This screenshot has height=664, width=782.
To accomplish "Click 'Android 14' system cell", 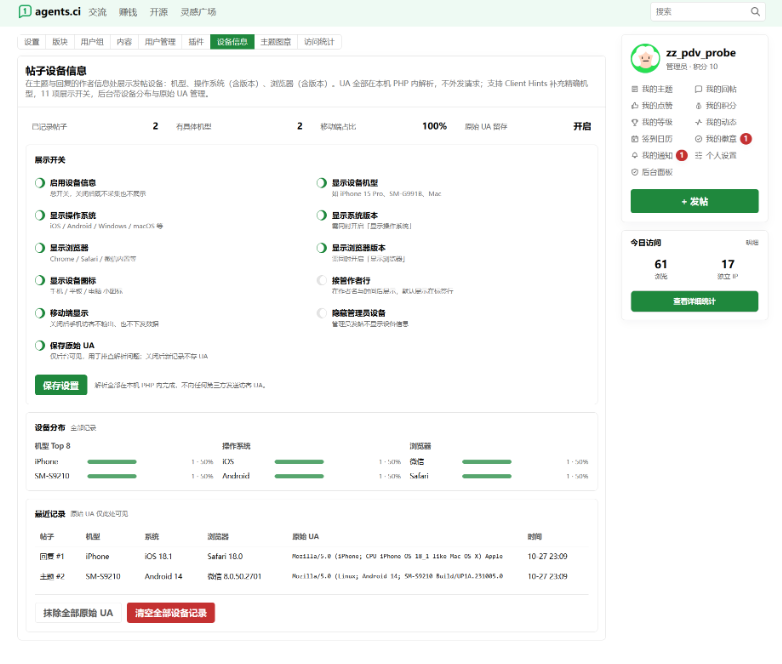I will [x=164, y=576].
